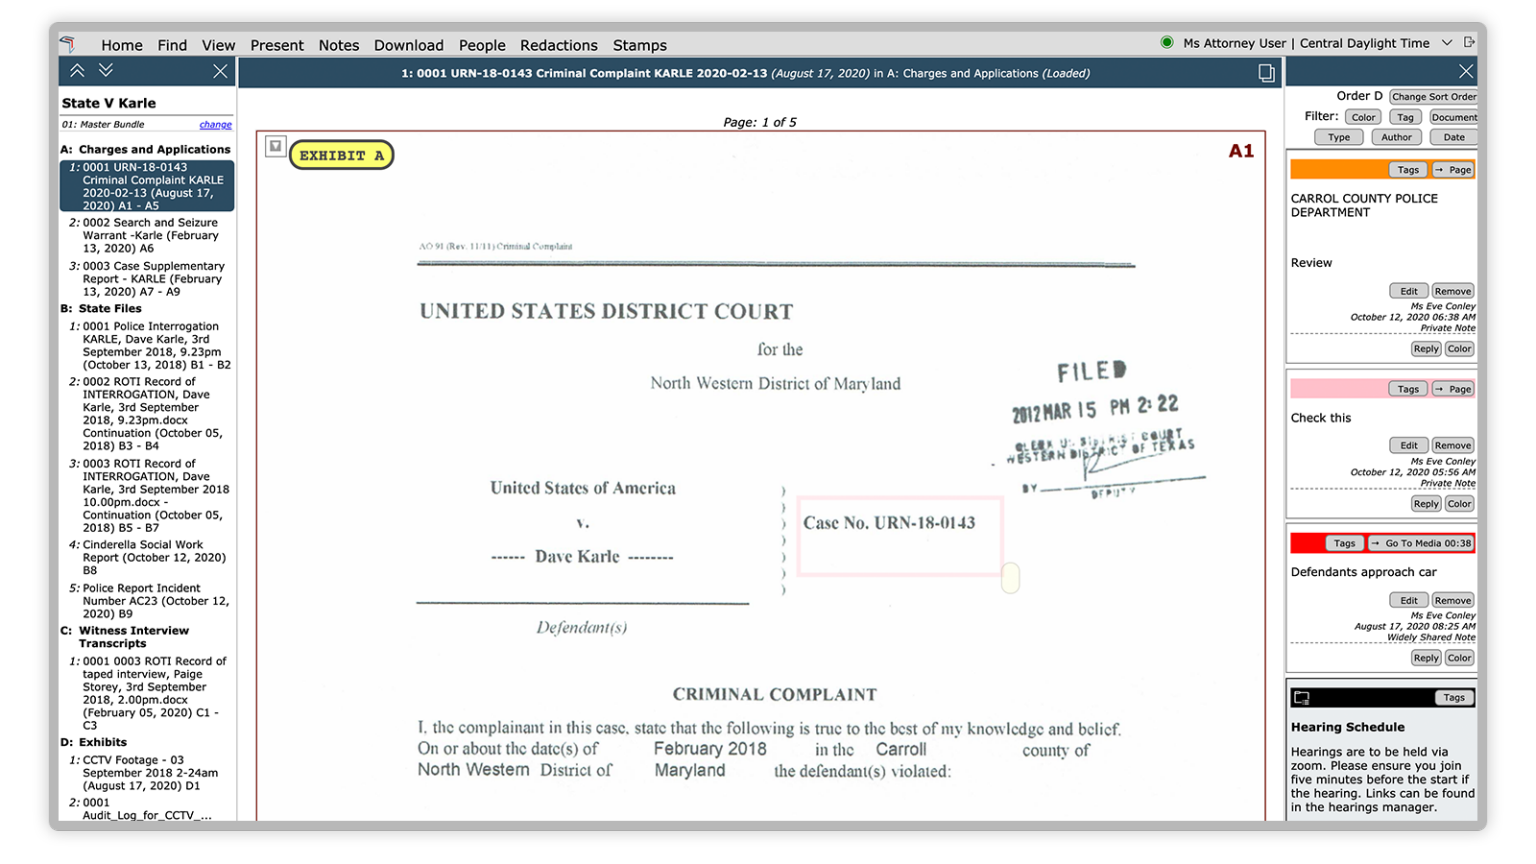This screenshot has height=864, width=1536.
Task: Open the time zone dropdown chevron
Action: pyautogui.click(x=1446, y=43)
